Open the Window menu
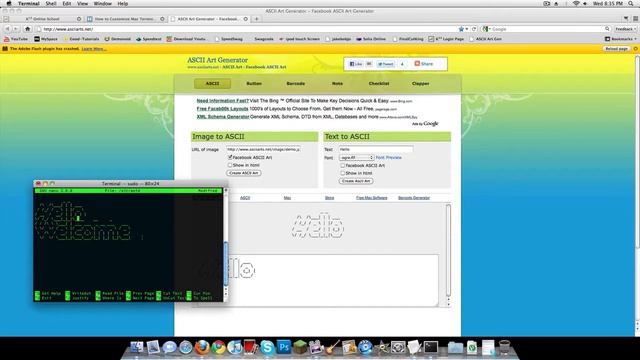 tap(102, 3)
